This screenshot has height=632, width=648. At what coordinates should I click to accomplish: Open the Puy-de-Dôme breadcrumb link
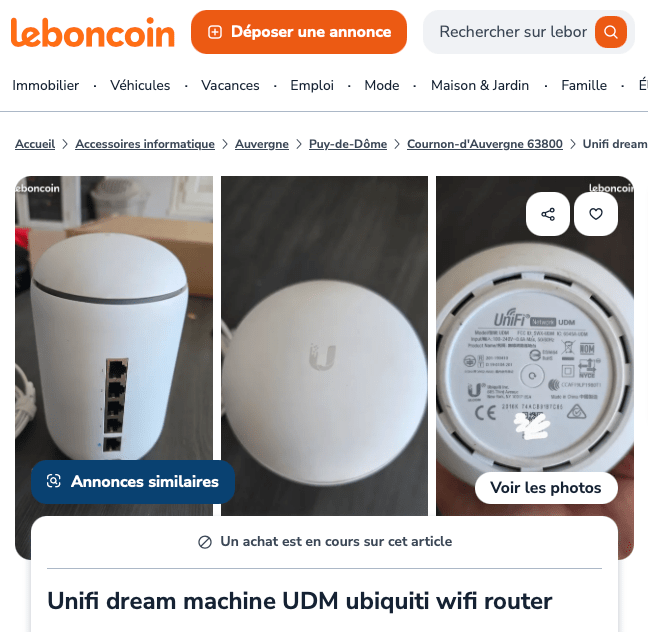coord(348,144)
